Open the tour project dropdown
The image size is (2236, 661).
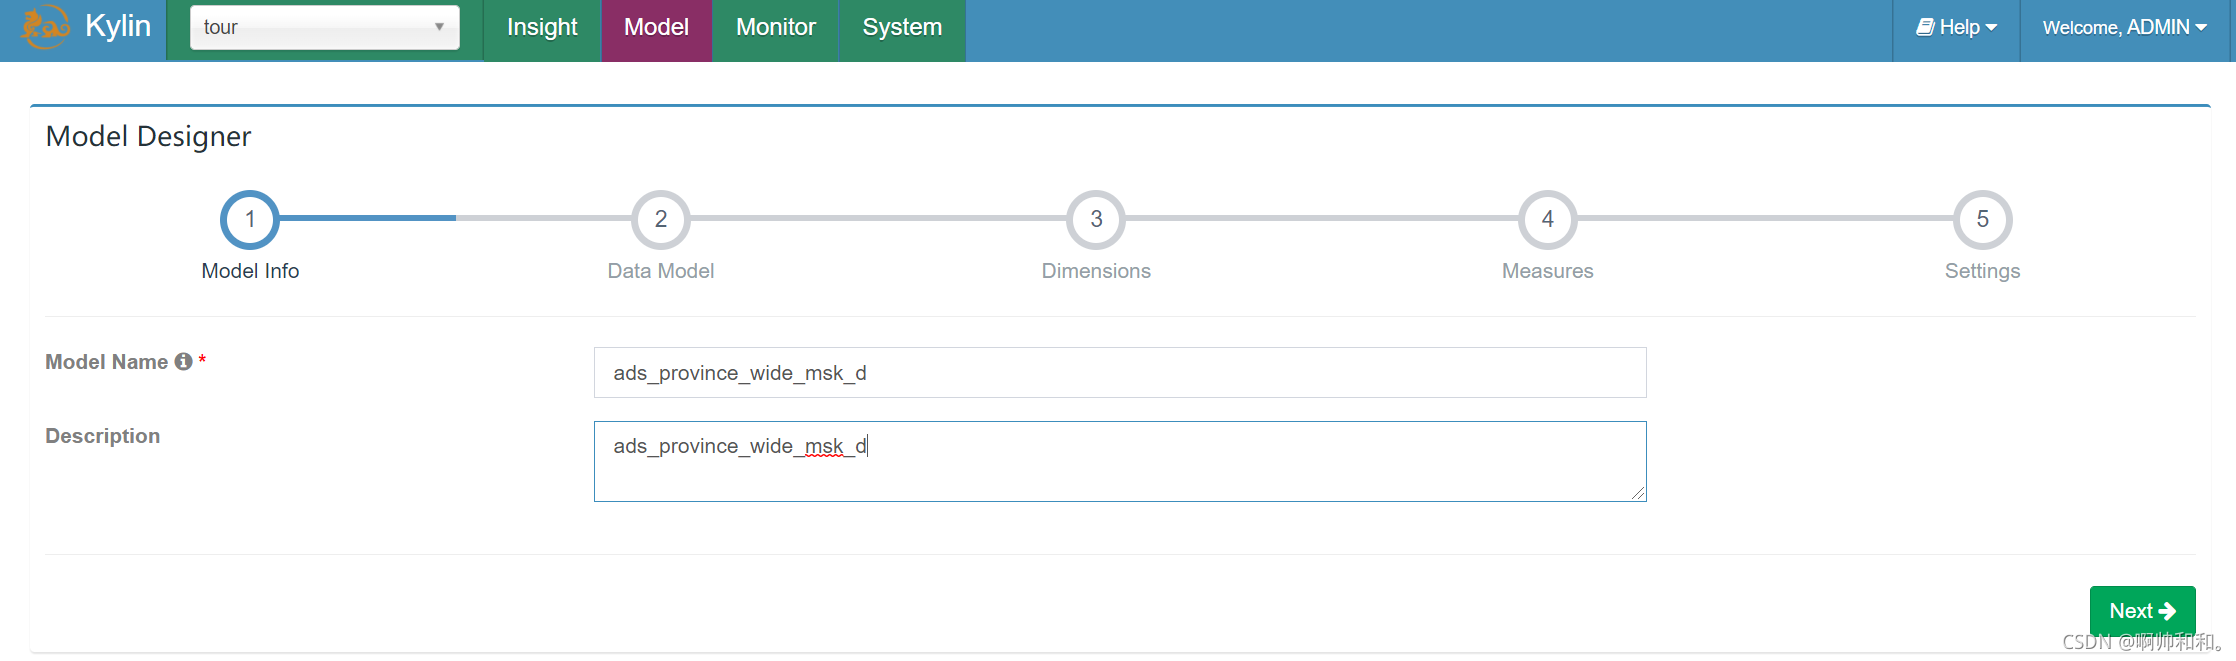pyautogui.click(x=325, y=27)
